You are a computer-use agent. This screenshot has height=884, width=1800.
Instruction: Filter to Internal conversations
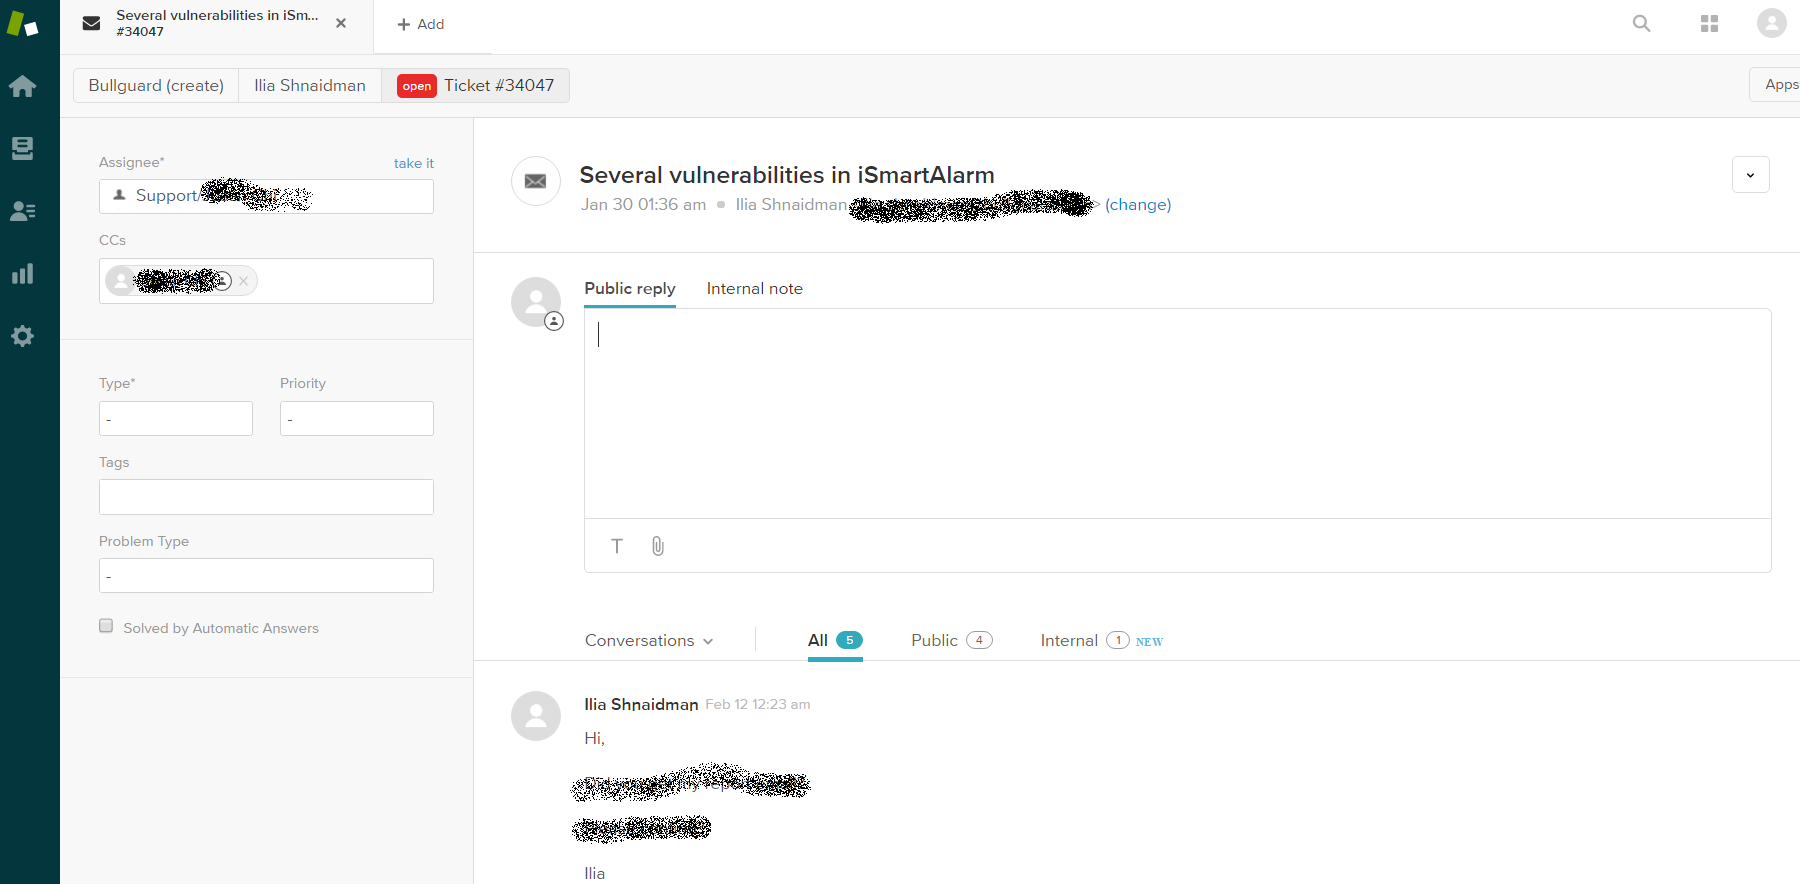pos(1085,640)
